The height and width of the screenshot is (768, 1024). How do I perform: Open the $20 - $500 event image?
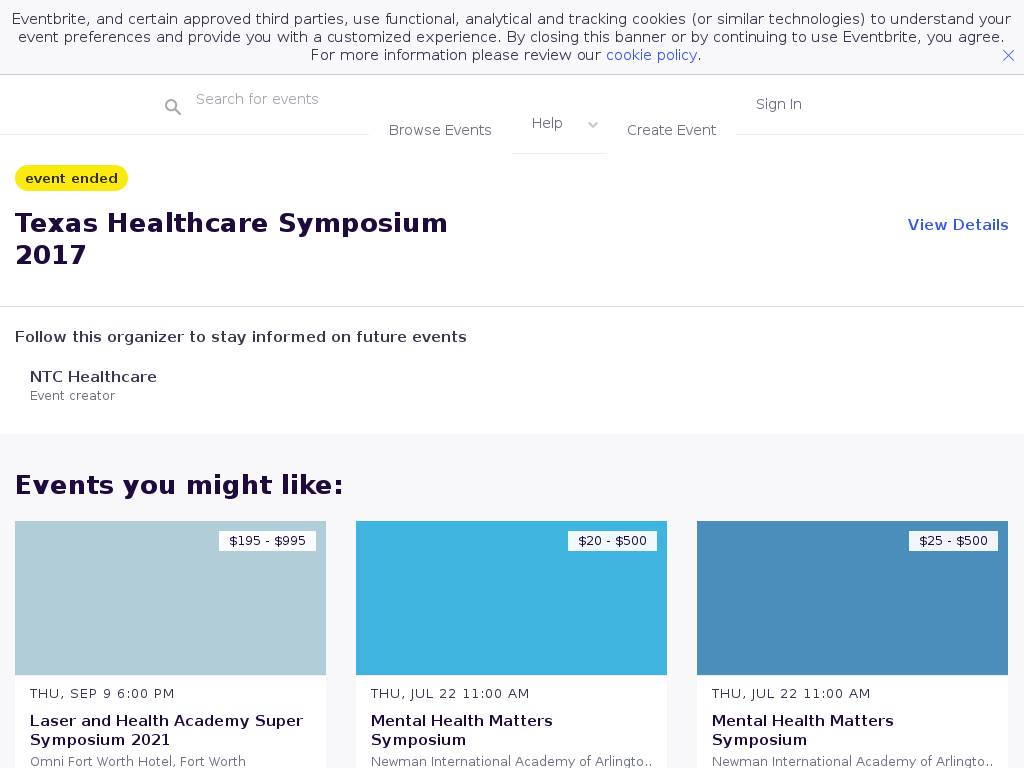pyautogui.click(x=511, y=608)
